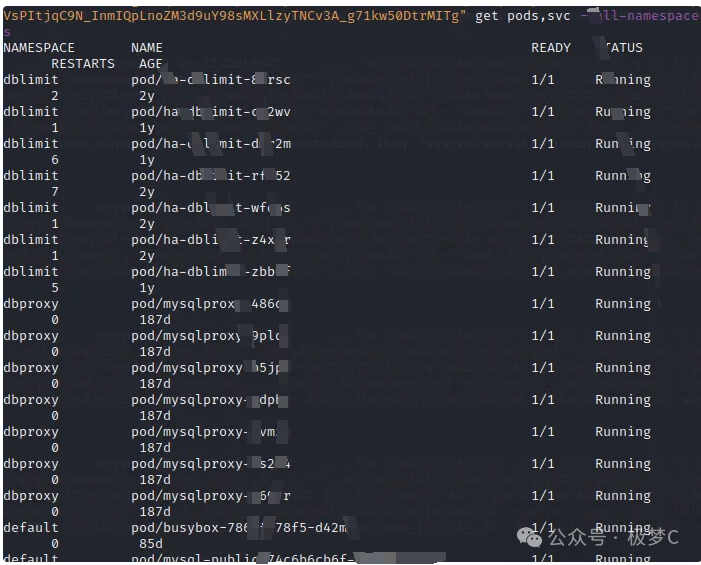This screenshot has height=565, width=701.
Task: Click the READY column header
Action: click(551, 48)
